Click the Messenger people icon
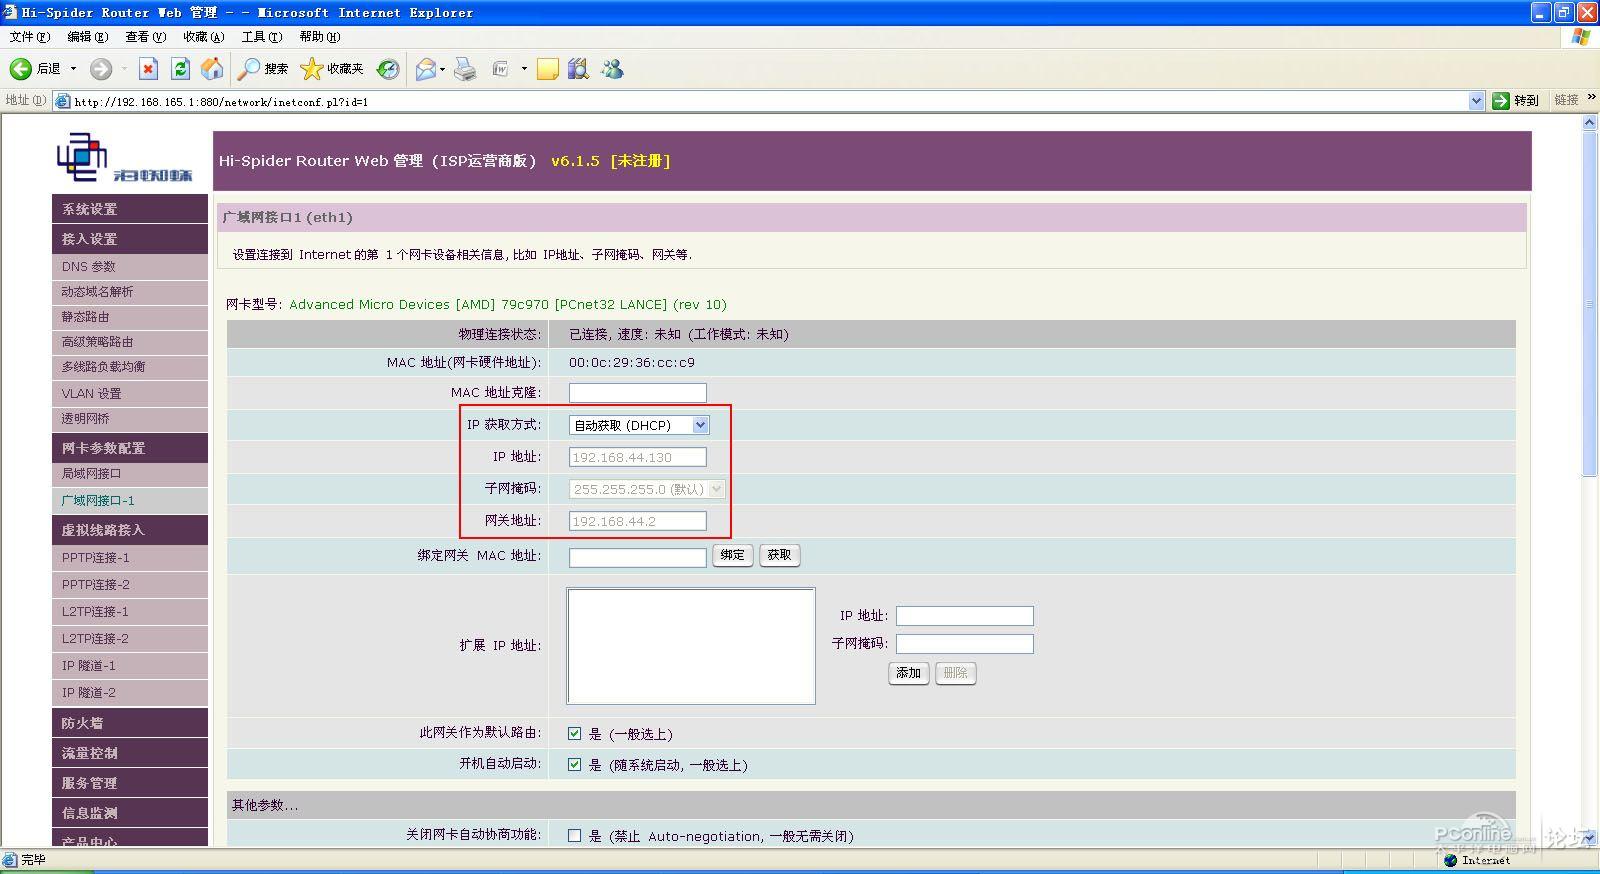Viewport: 1600px width, 874px height. tap(612, 69)
